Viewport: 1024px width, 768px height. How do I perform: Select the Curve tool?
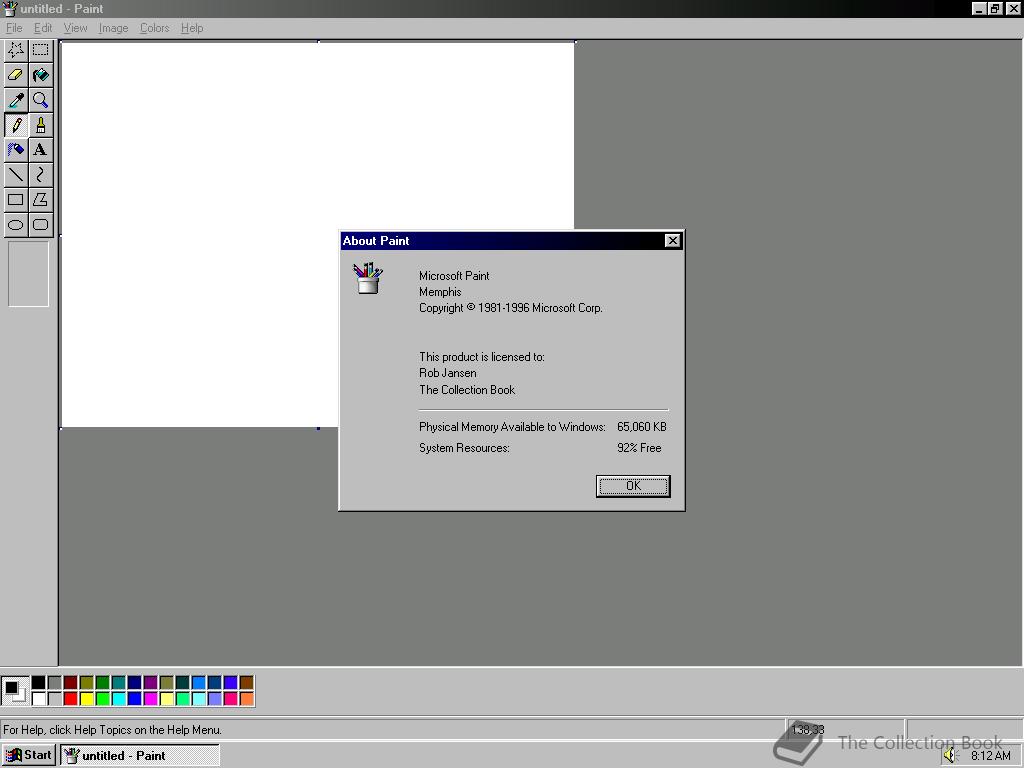[40, 174]
